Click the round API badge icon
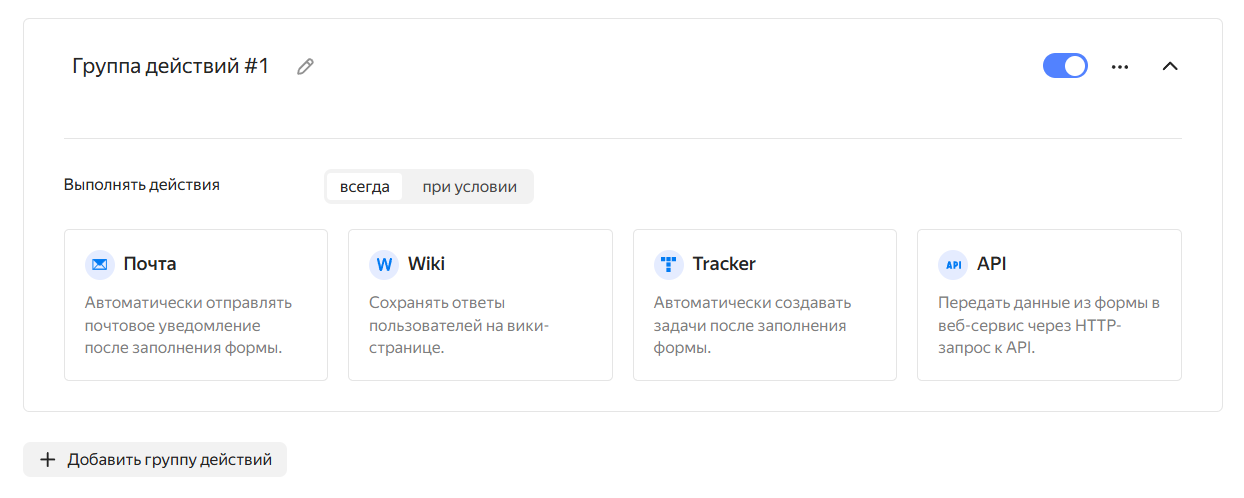The width and height of the screenshot is (1244, 498). click(x=953, y=265)
